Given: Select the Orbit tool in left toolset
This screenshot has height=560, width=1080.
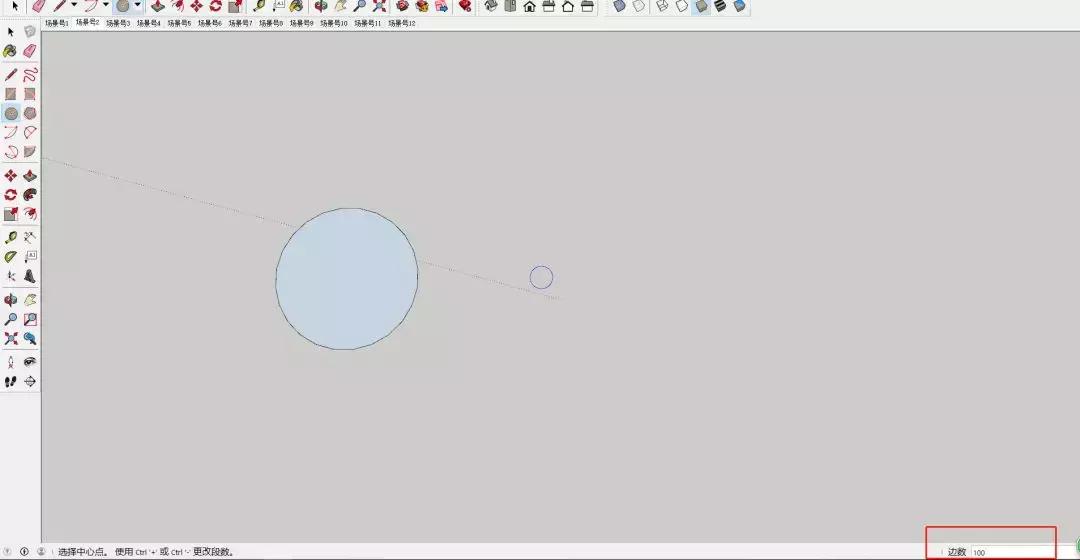Looking at the screenshot, I should point(10,300).
